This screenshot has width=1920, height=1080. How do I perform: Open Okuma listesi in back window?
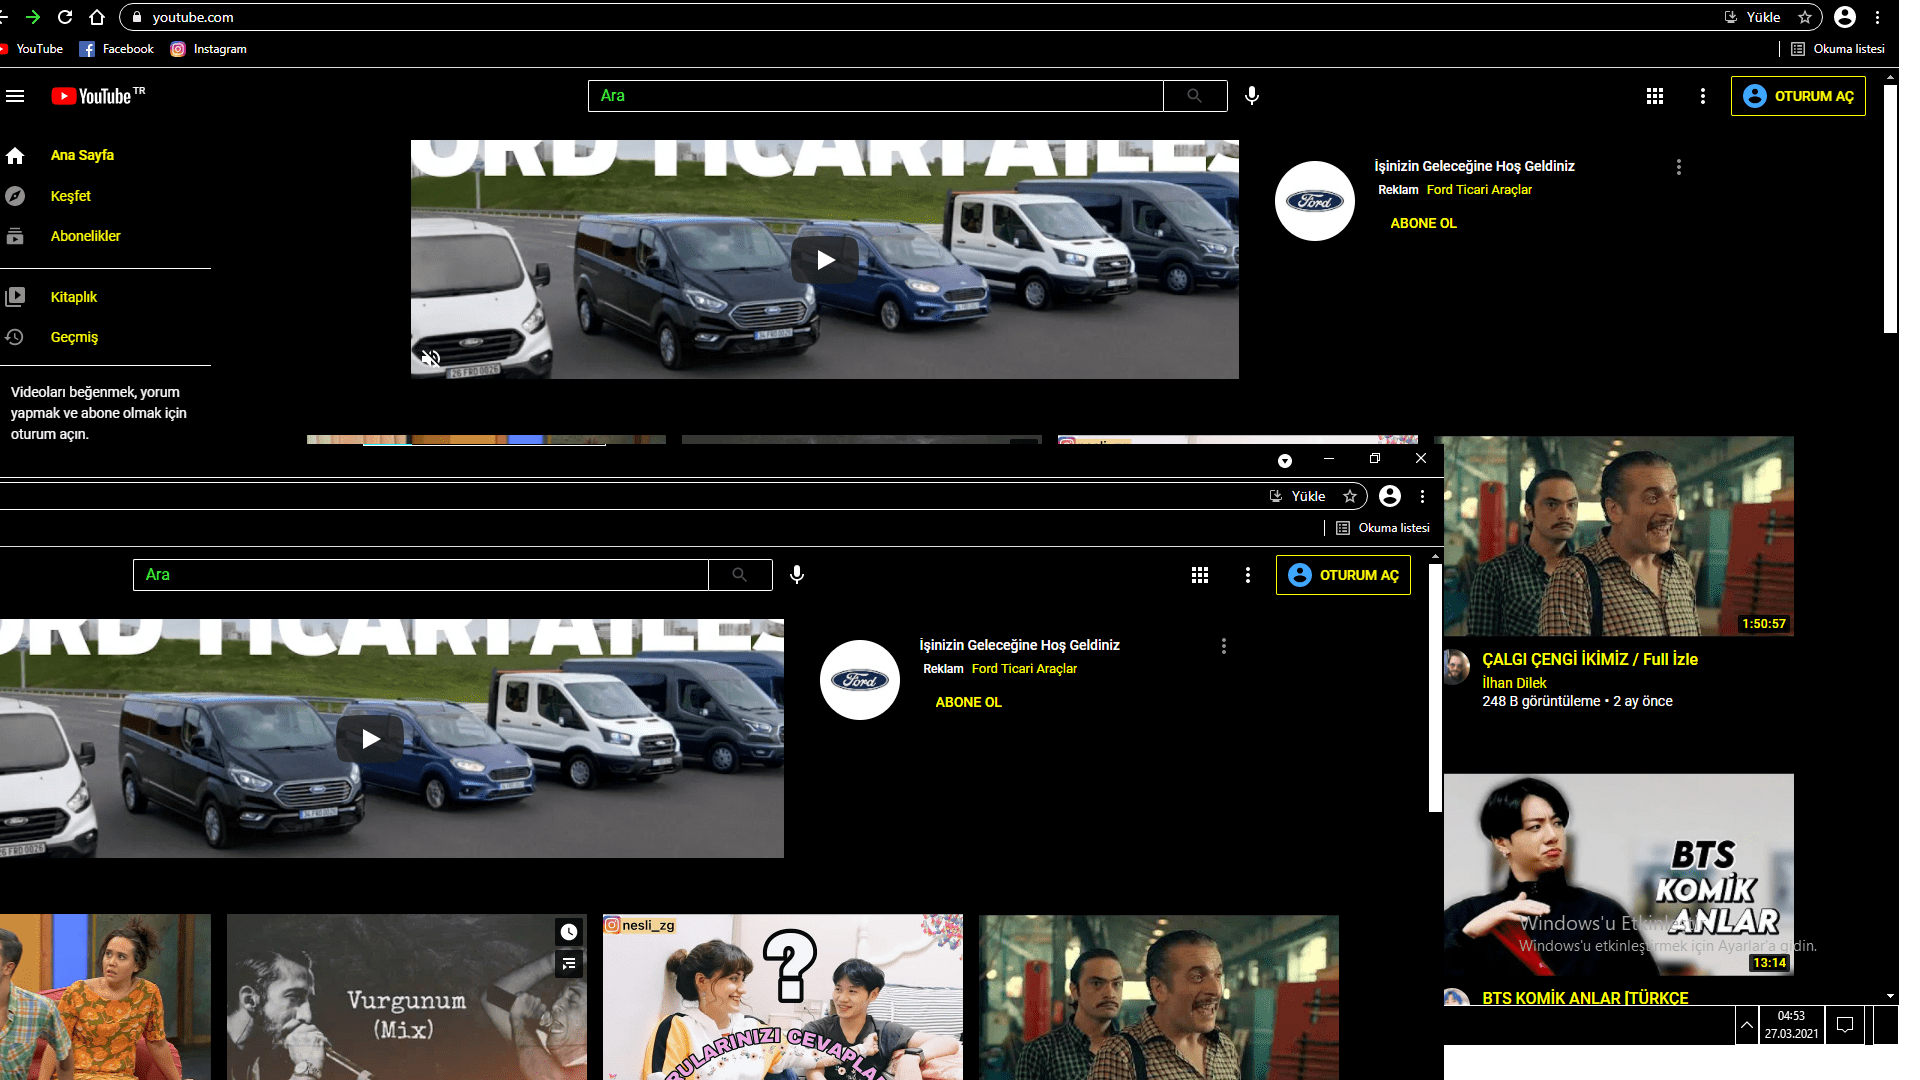click(1838, 49)
